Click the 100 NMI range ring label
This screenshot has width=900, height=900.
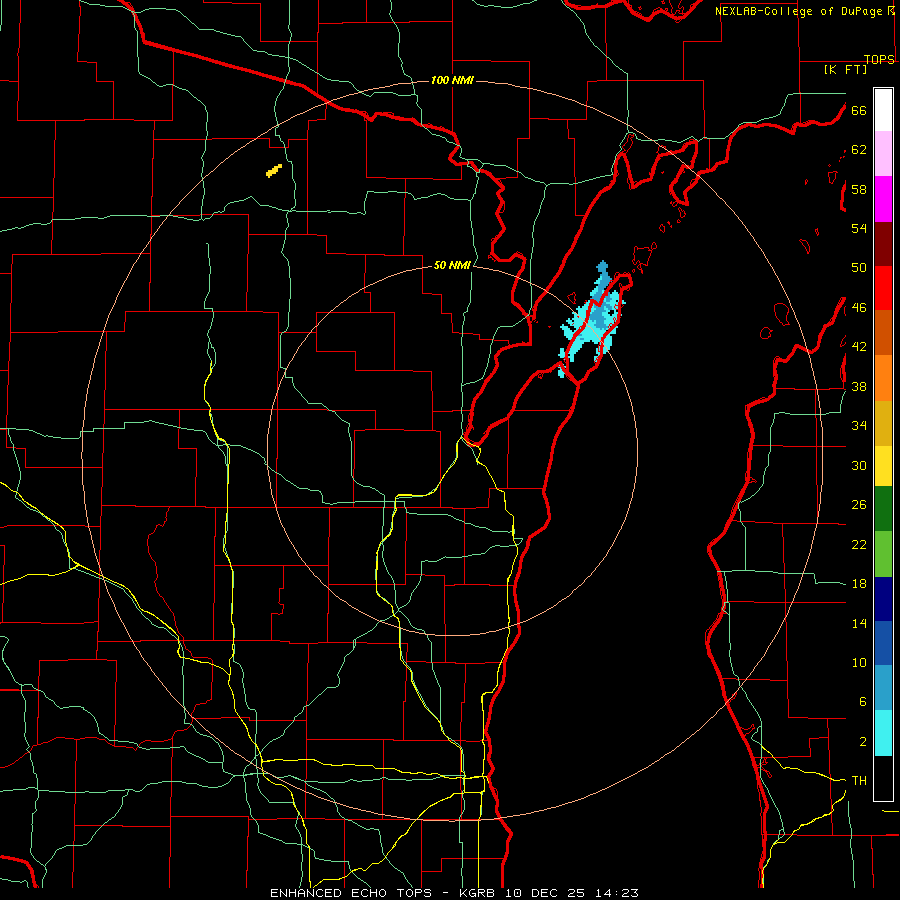pos(452,80)
